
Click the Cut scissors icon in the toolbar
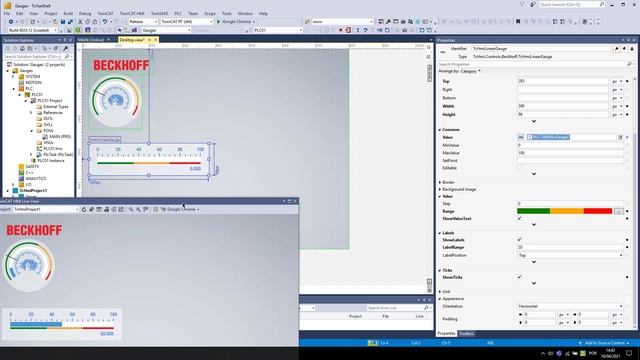pos(80,22)
